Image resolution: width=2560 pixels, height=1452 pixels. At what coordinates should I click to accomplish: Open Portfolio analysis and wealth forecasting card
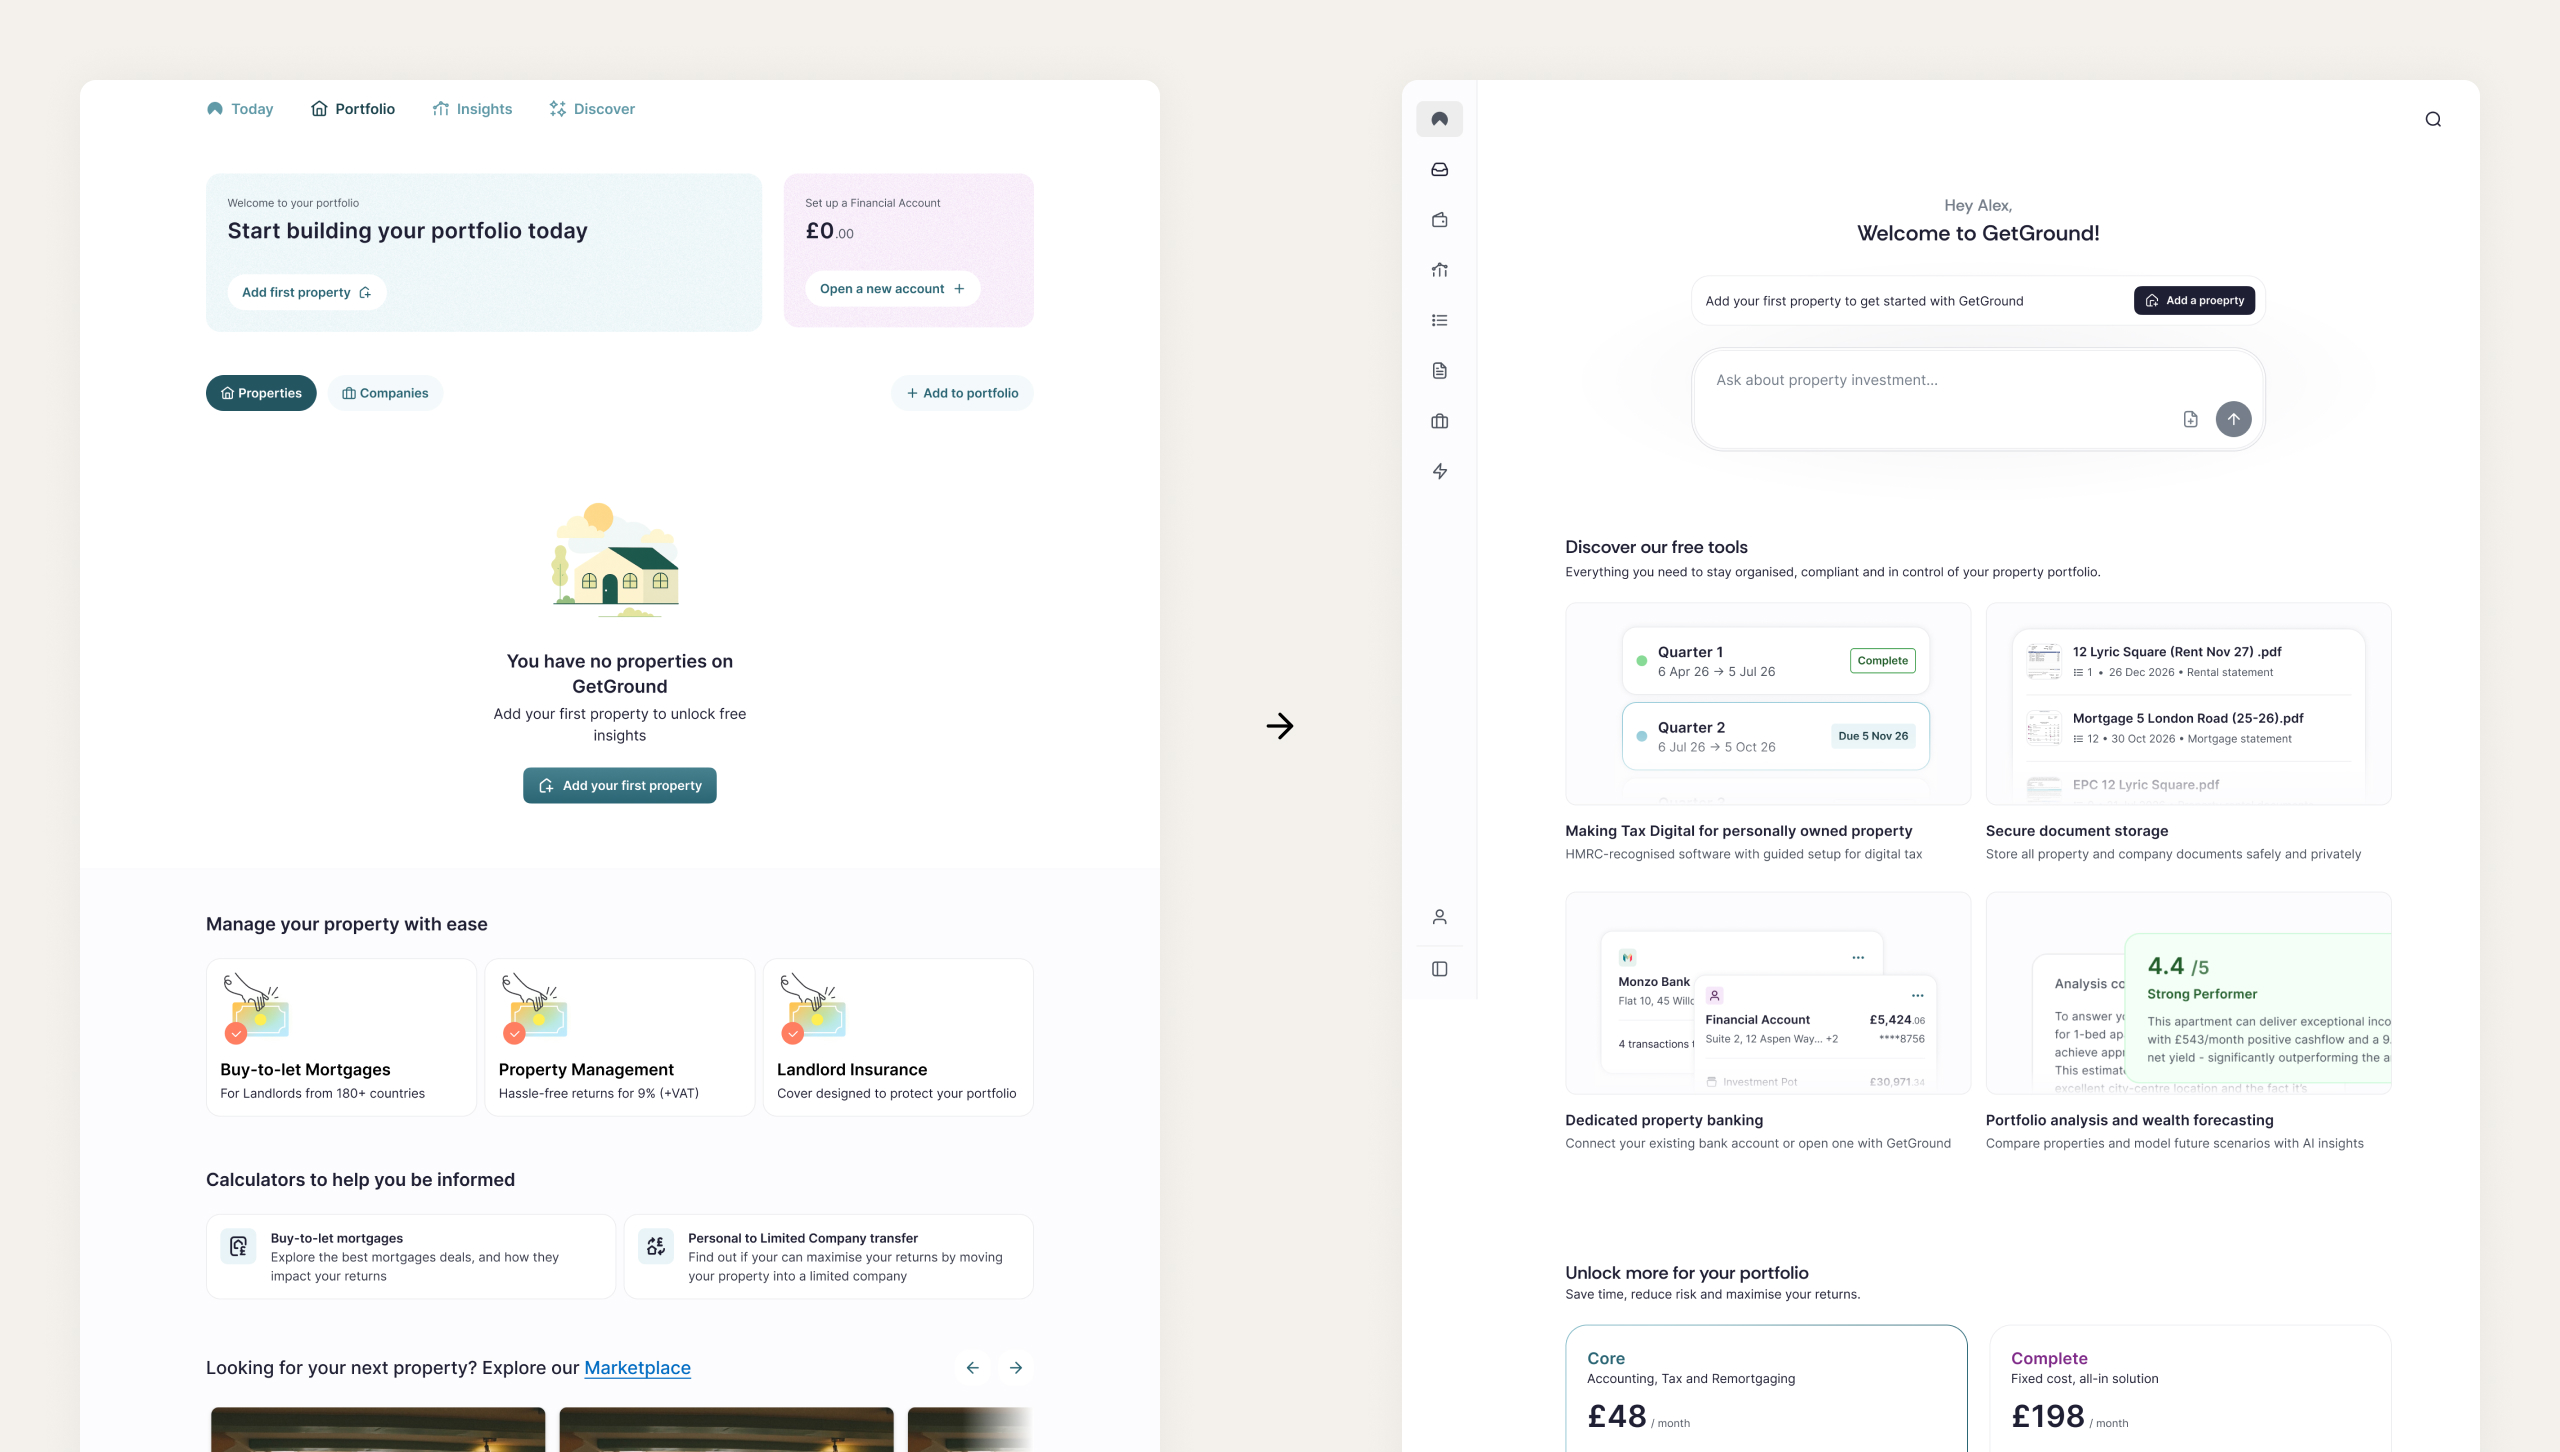point(2188,1022)
